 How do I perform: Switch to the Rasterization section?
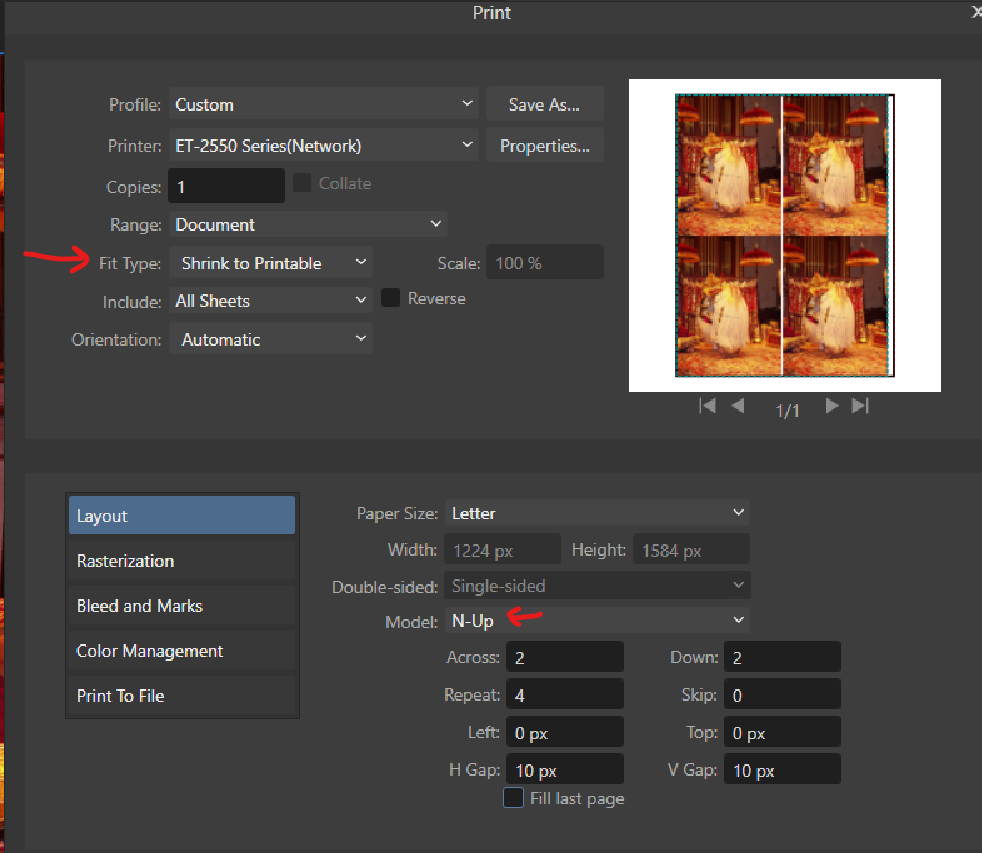(x=181, y=561)
